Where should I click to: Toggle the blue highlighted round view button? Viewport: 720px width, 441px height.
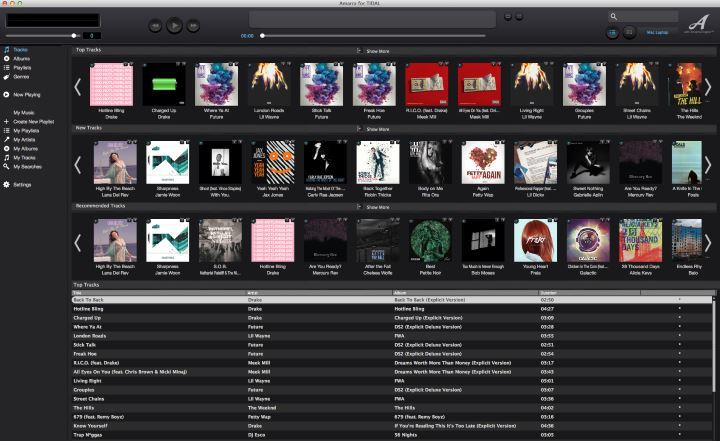612,33
